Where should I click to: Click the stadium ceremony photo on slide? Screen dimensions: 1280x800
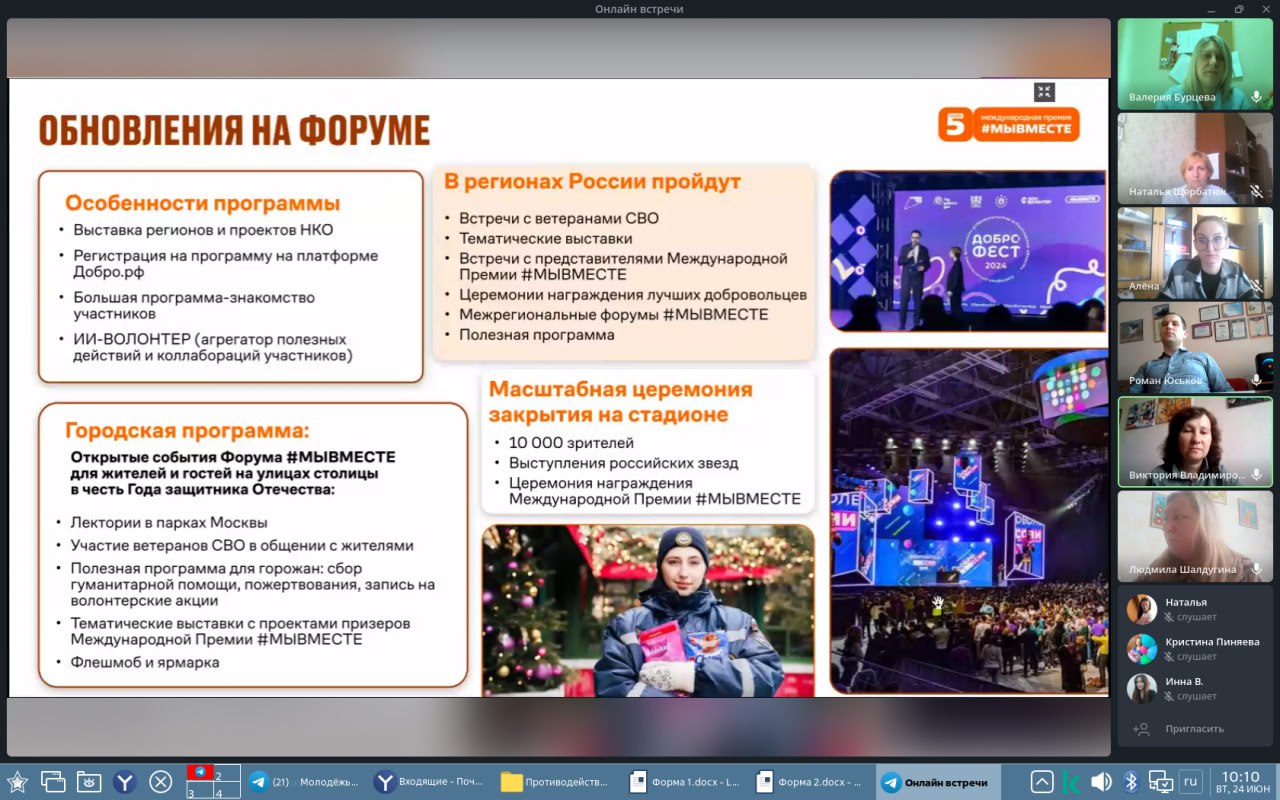[969, 521]
